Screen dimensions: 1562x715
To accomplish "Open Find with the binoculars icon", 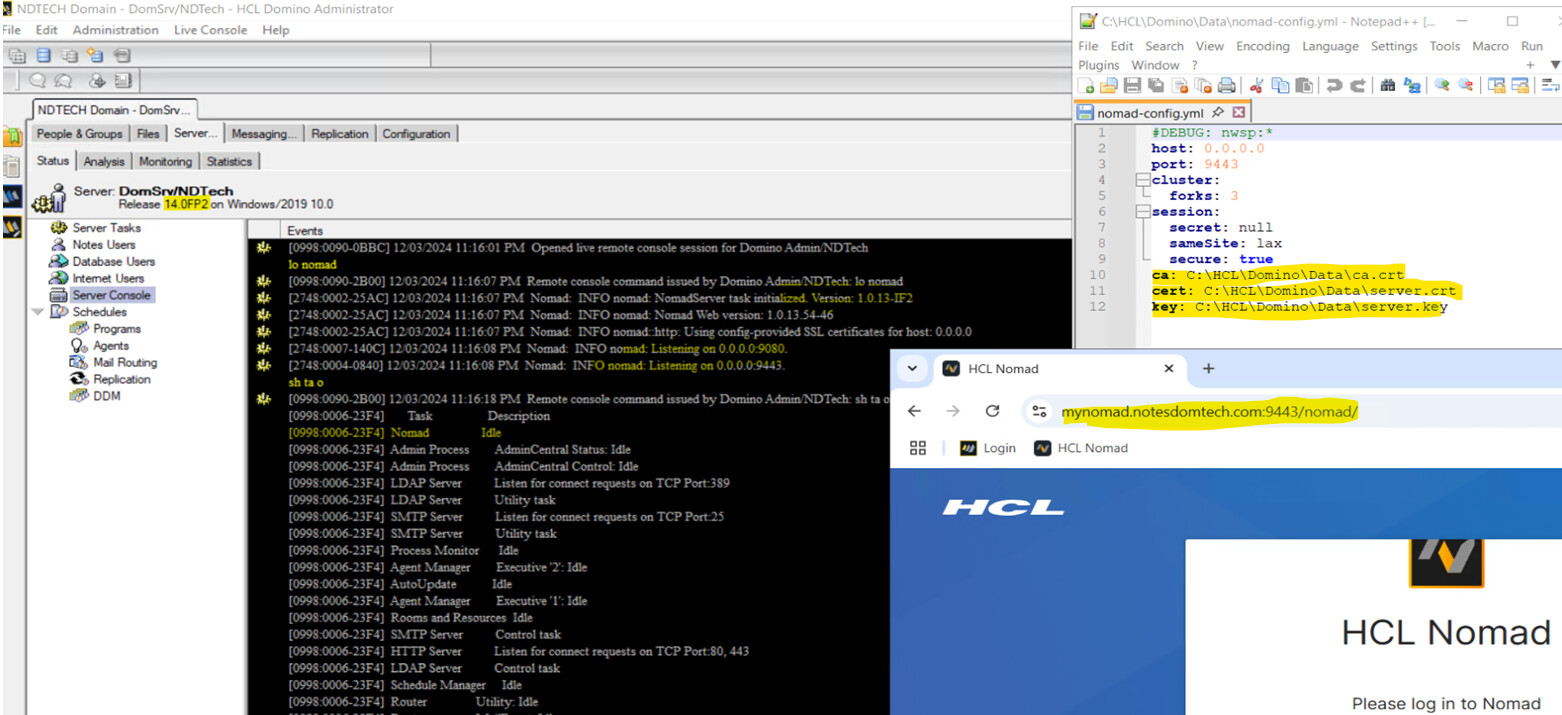I will point(1388,85).
